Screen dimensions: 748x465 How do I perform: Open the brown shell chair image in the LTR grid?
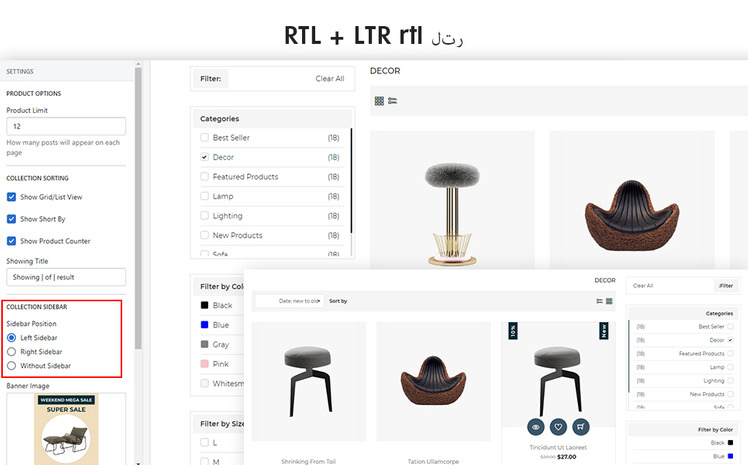[x=632, y=215]
